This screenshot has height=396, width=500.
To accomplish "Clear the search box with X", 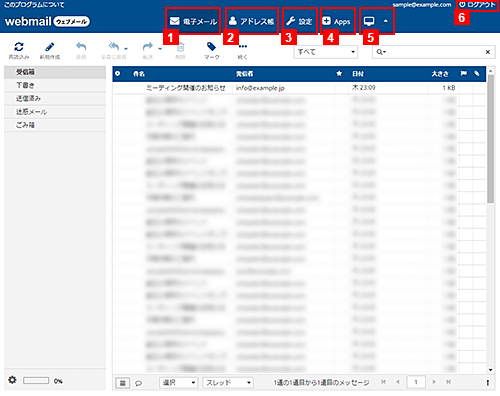I will [x=488, y=52].
